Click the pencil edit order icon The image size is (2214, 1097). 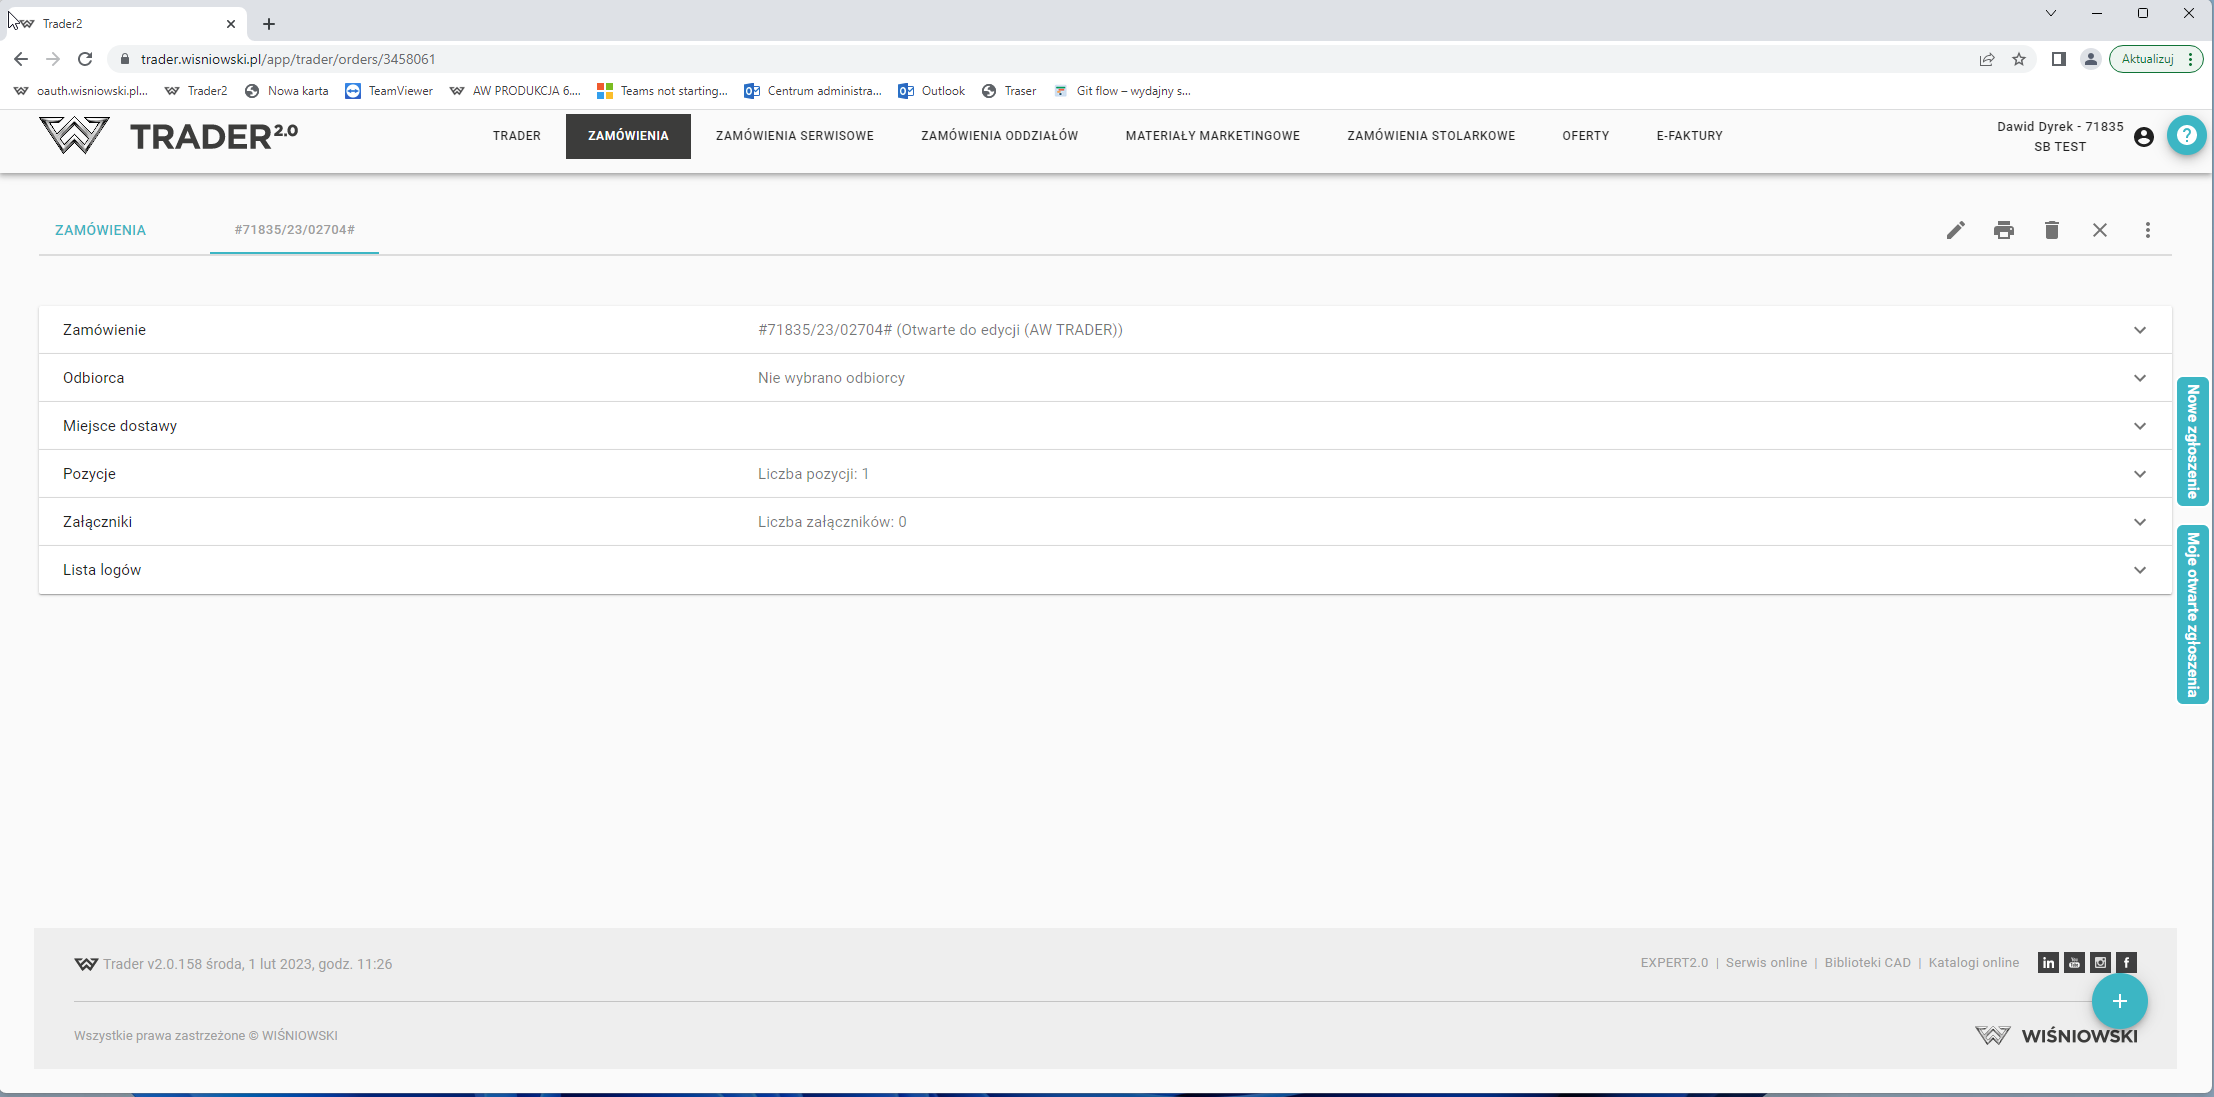(1955, 230)
